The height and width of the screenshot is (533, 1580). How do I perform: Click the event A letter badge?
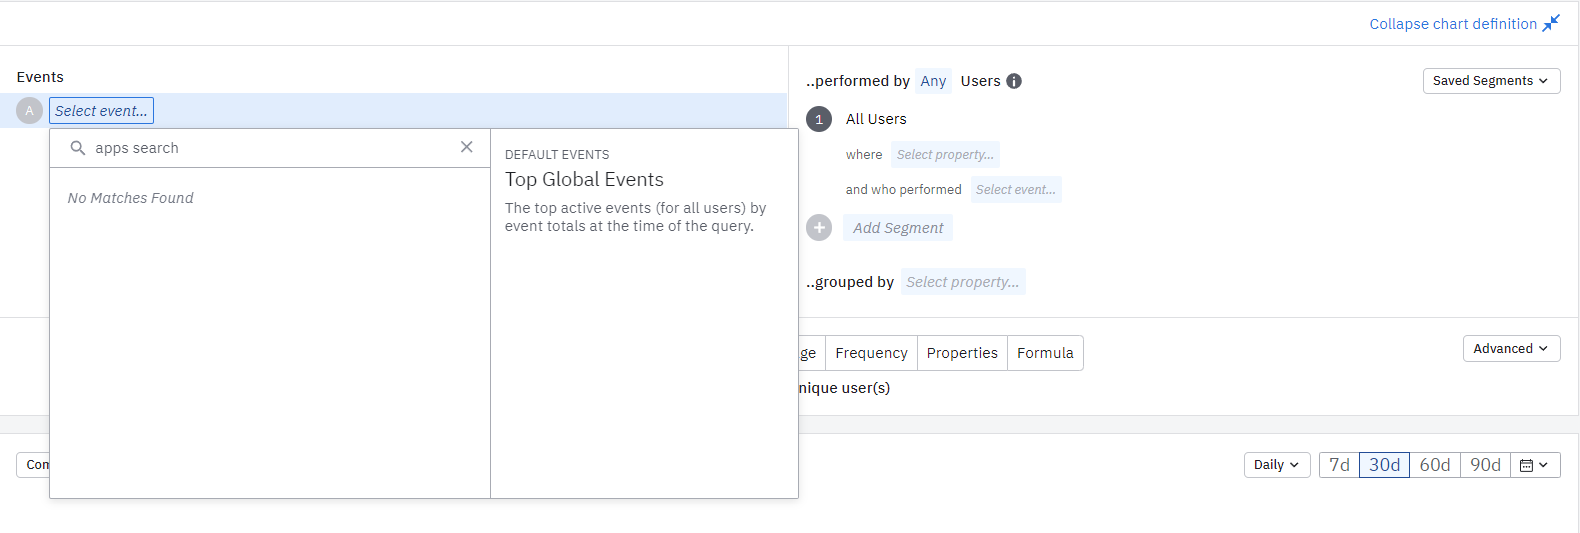pos(29,111)
